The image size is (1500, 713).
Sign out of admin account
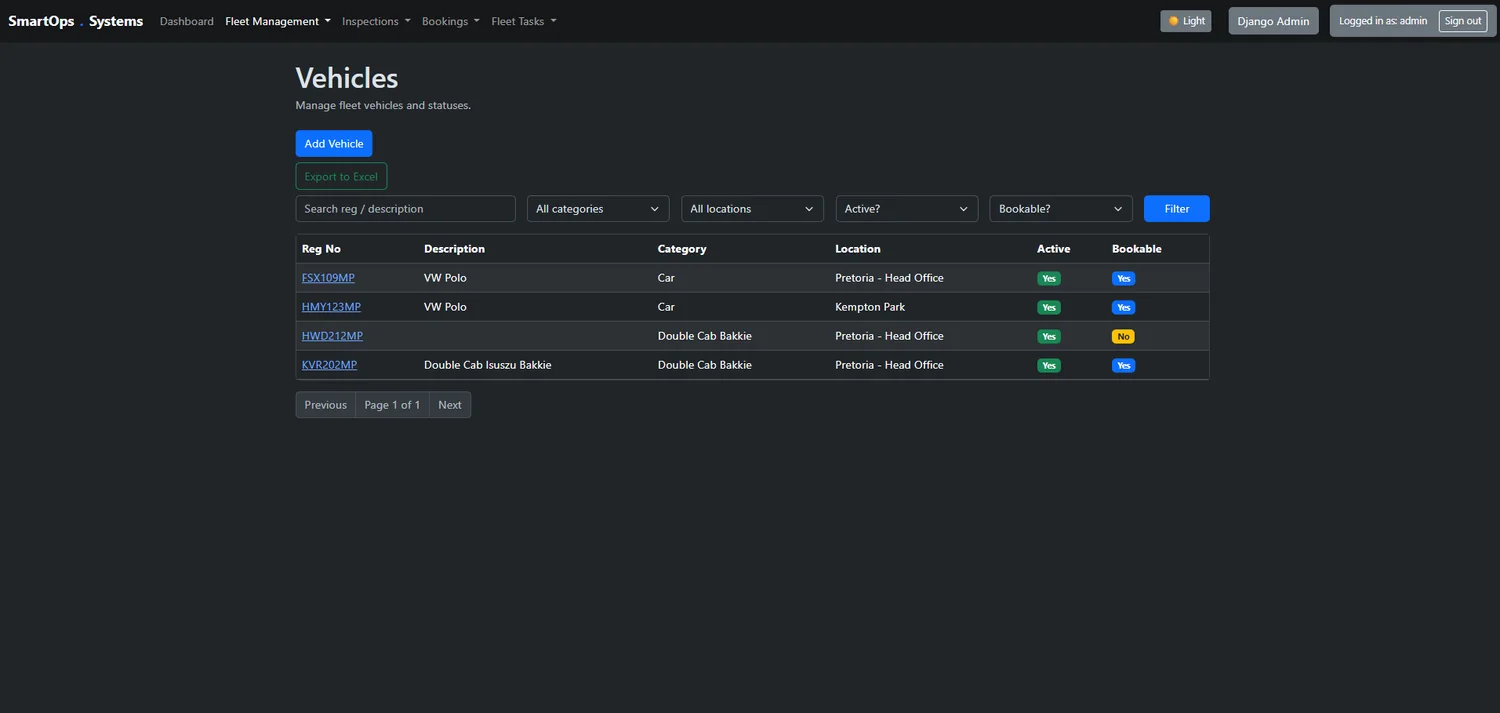(1463, 21)
